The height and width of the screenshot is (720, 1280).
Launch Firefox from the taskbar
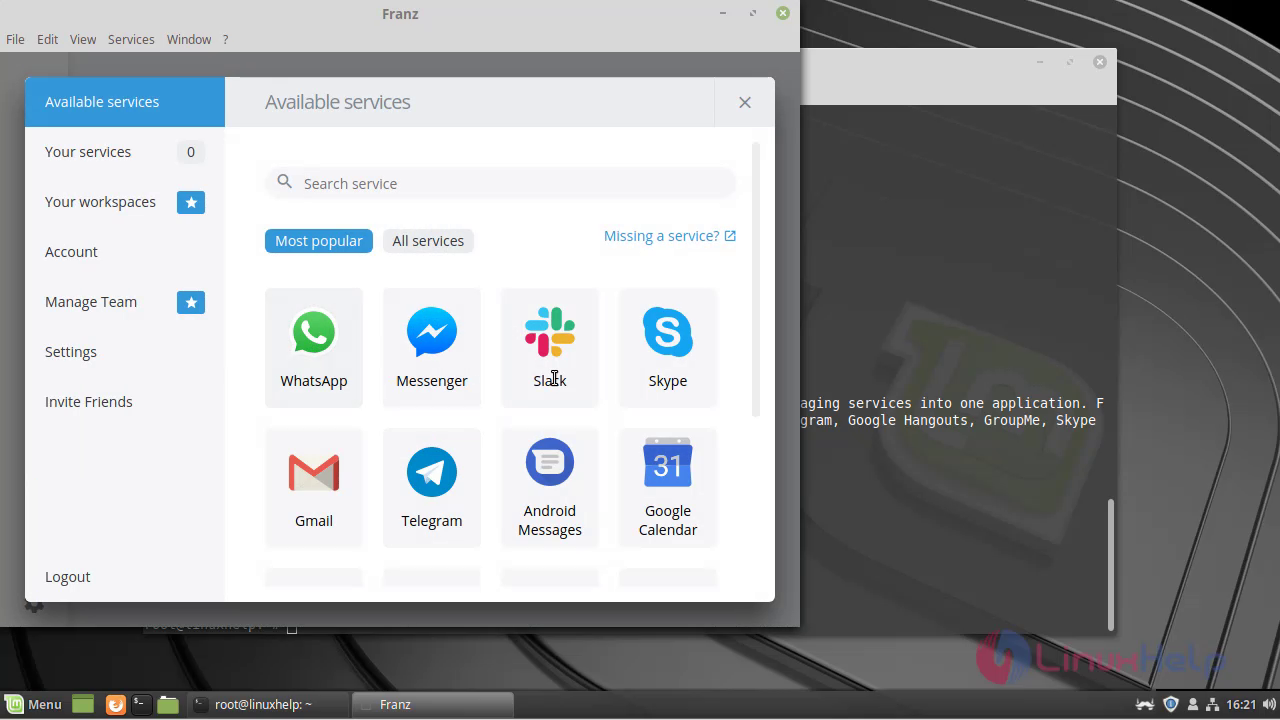(115, 704)
